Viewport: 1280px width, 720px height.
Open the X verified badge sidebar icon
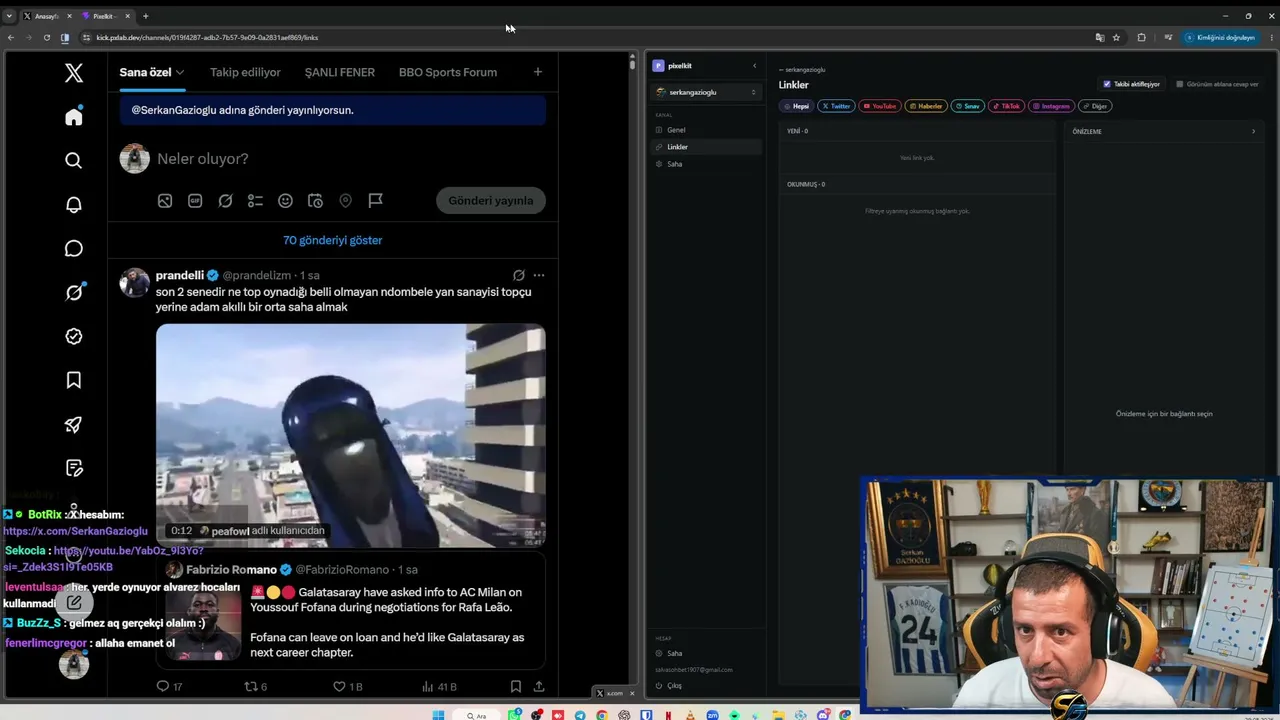point(73,336)
